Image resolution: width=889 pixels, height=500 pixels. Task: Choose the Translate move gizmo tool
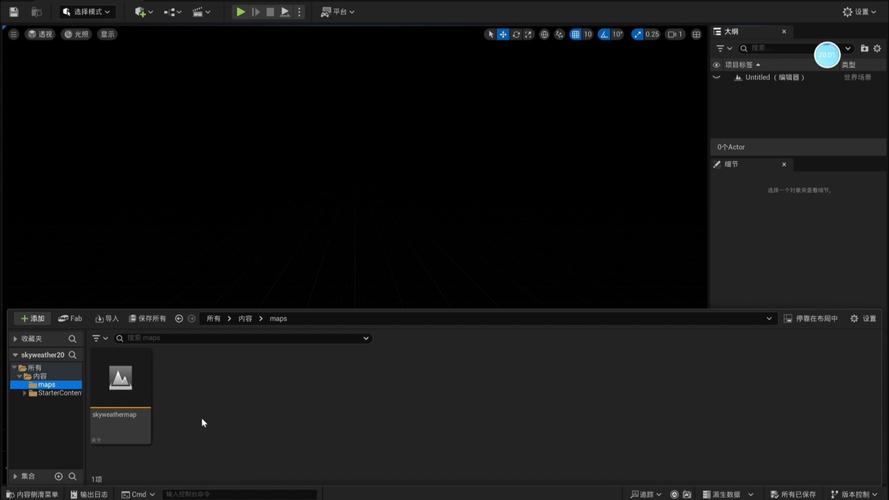[503, 34]
